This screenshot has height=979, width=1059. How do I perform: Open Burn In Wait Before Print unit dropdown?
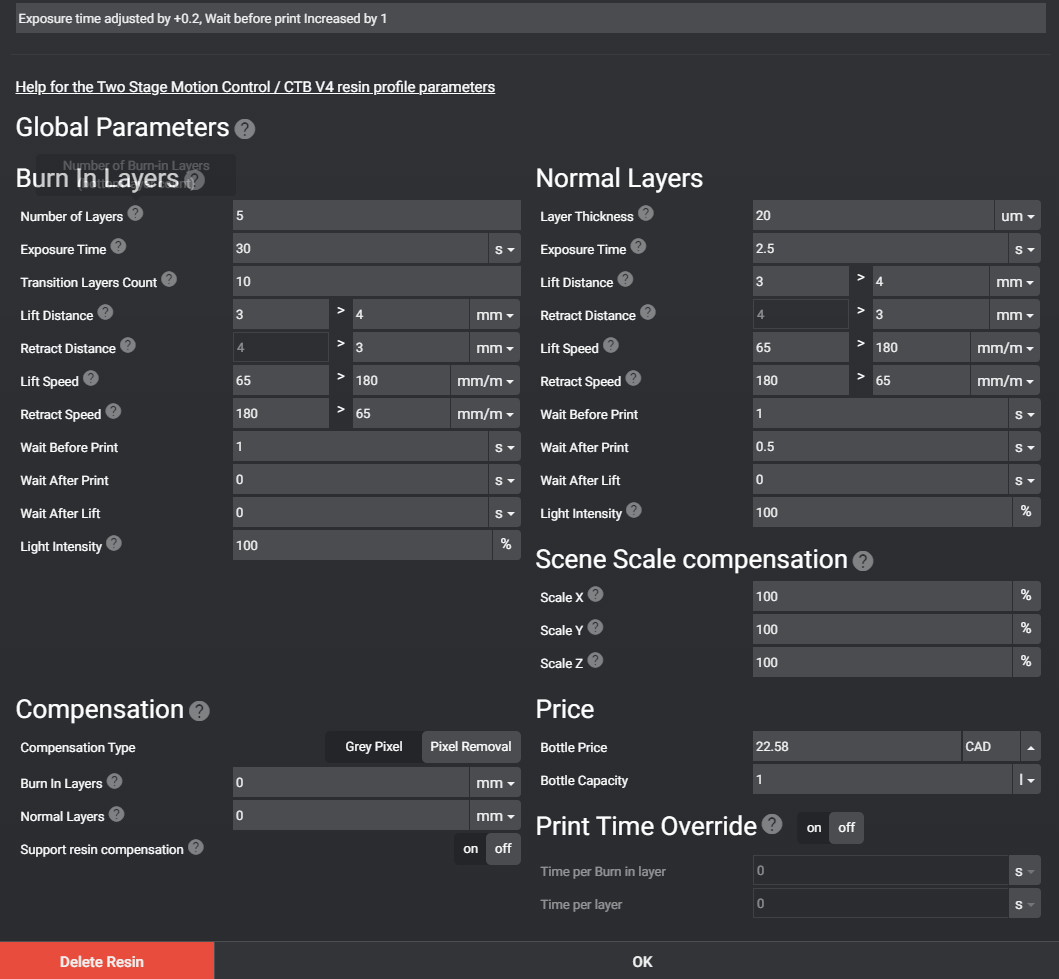(505, 448)
